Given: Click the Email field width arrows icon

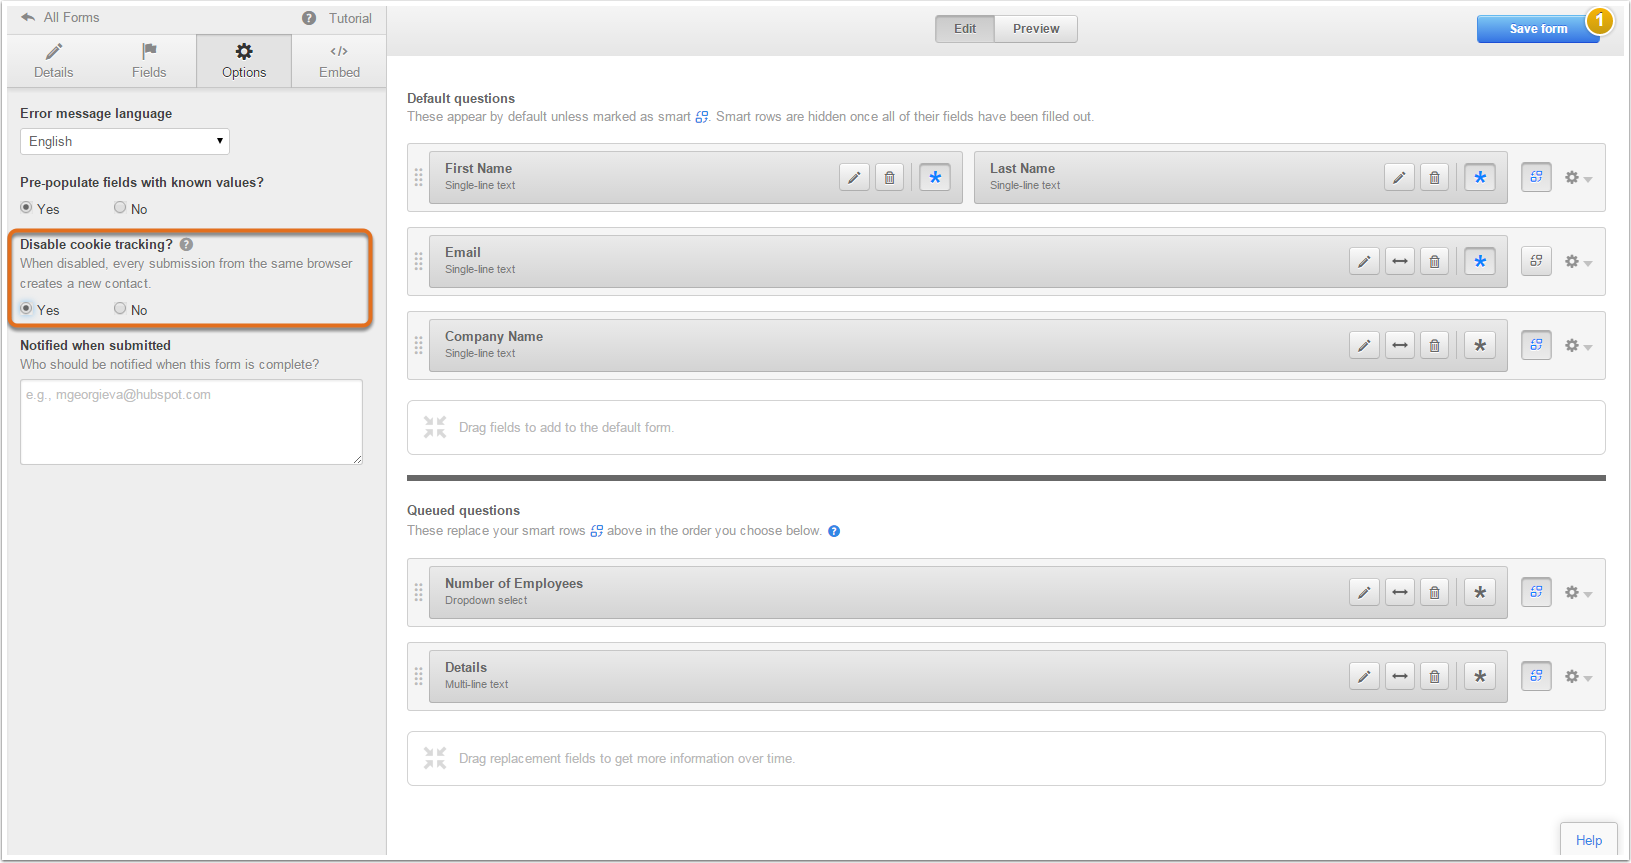Looking at the screenshot, I should coord(1400,262).
